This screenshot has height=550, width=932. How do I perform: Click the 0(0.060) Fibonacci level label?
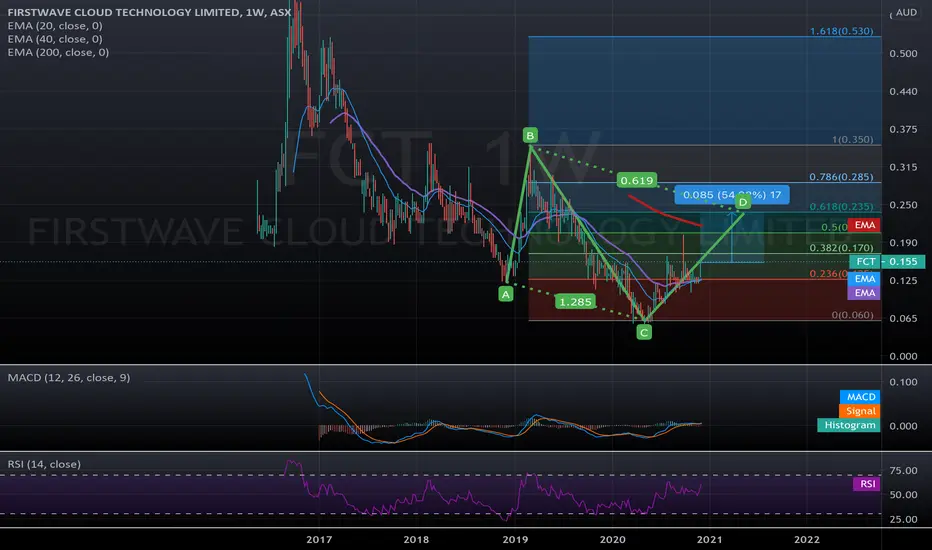tap(852, 315)
